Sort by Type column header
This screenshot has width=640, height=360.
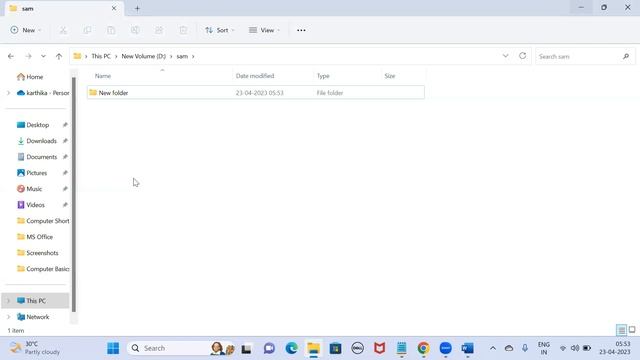tap(323, 76)
